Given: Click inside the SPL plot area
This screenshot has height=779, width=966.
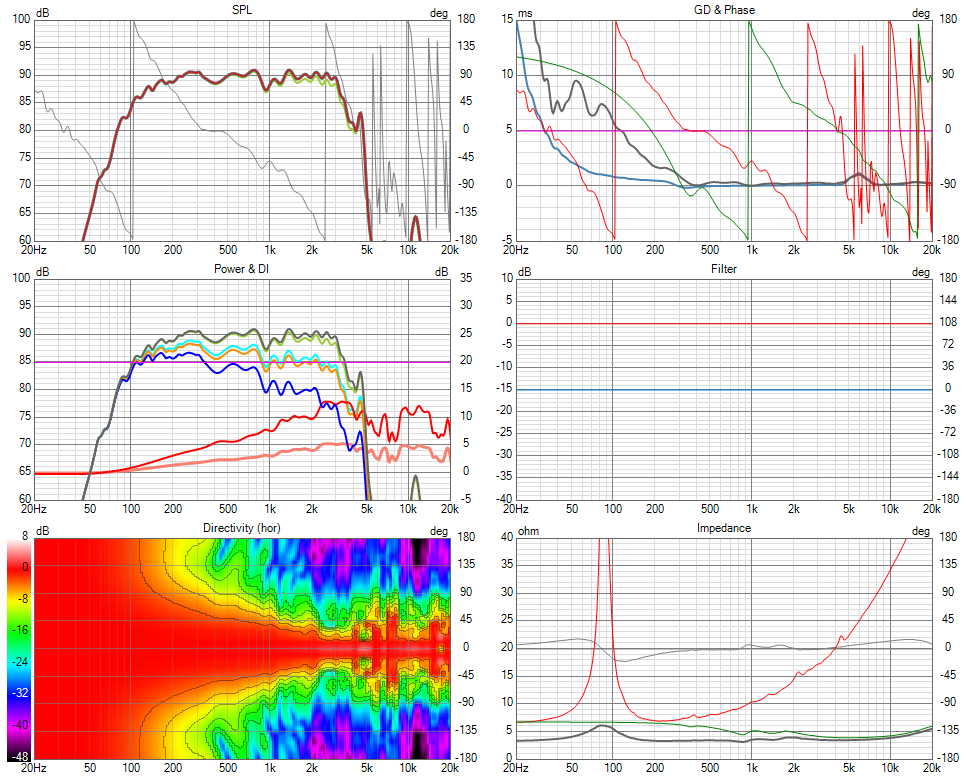Looking at the screenshot, I should [x=242, y=130].
